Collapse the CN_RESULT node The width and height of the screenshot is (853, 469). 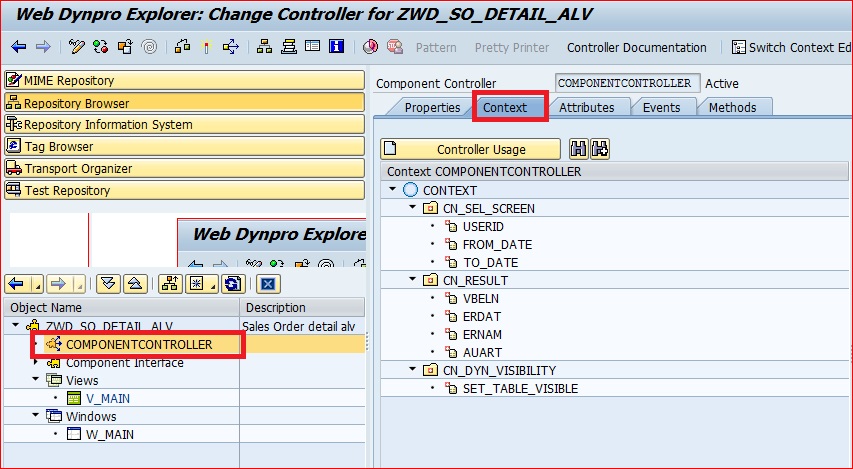coord(412,279)
